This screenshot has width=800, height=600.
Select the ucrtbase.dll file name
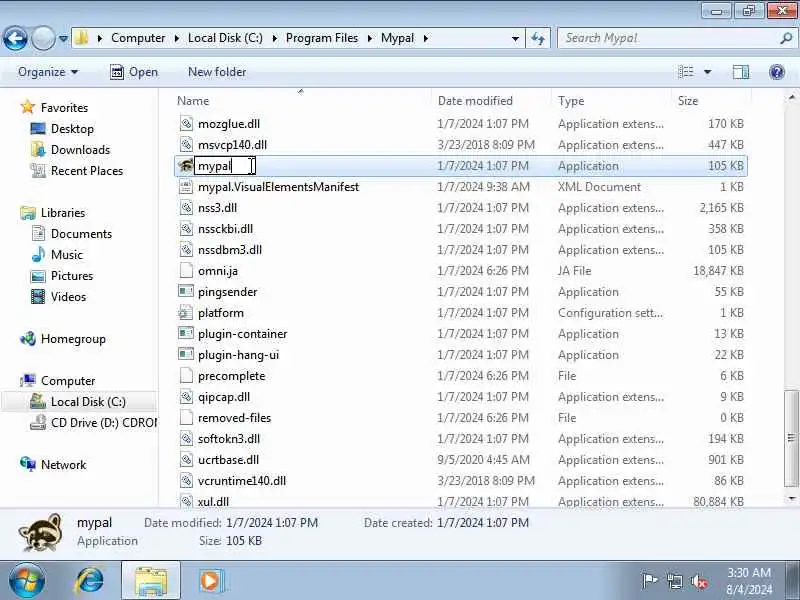pyautogui.click(x=228, y=460)
